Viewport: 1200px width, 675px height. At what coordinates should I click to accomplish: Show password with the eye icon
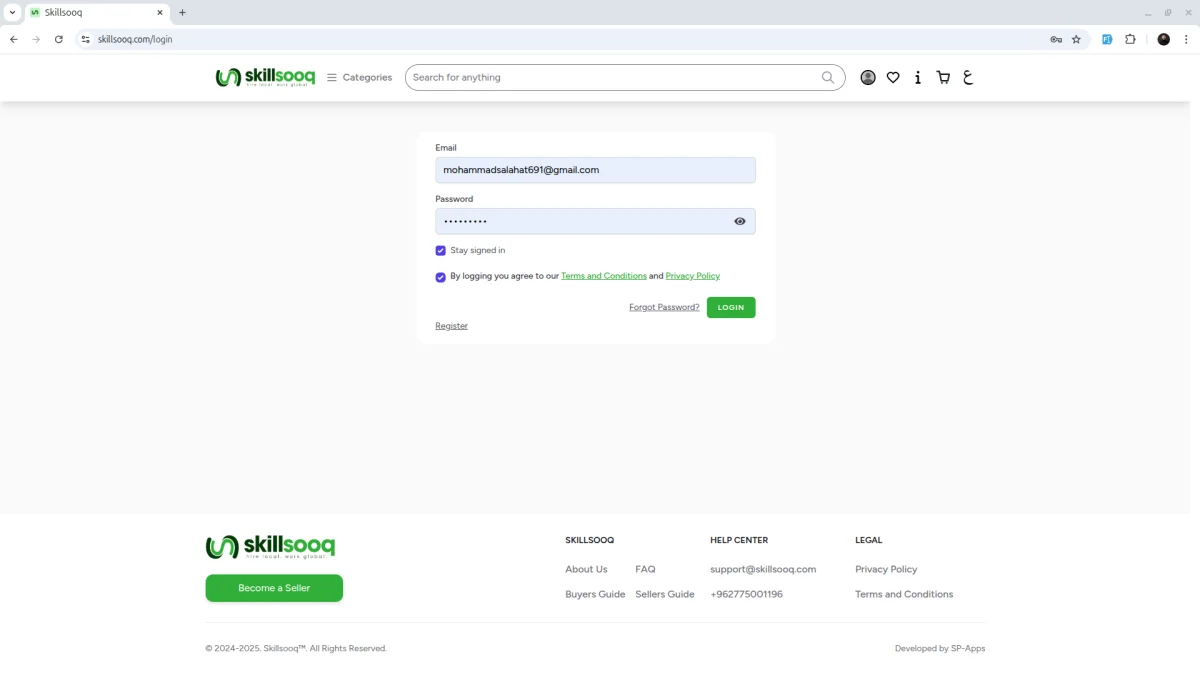click(x=740, y=221)
